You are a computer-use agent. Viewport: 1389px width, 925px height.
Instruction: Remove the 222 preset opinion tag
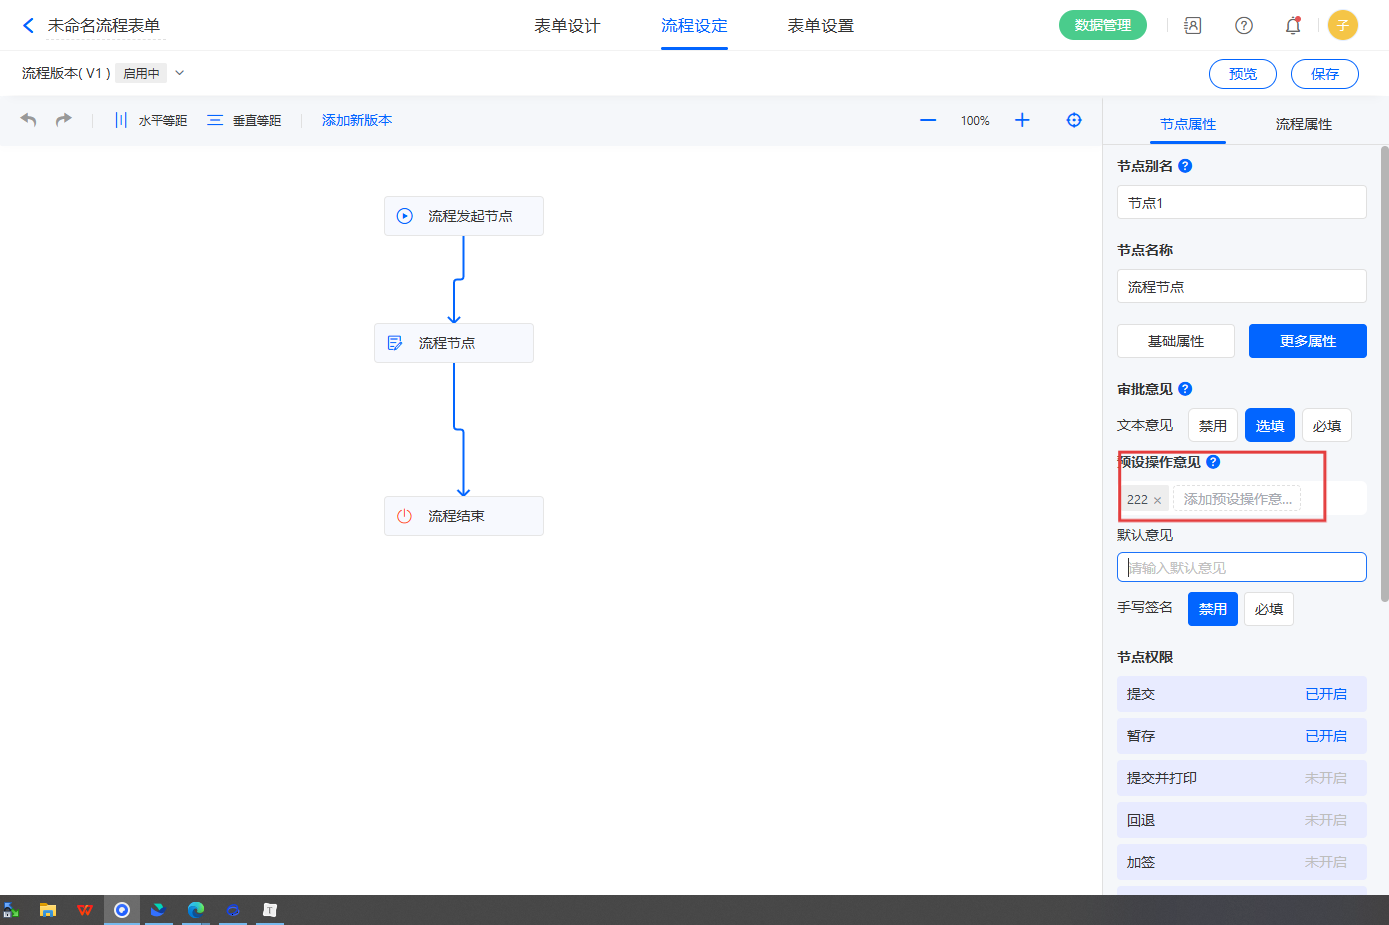[1158, 500]
